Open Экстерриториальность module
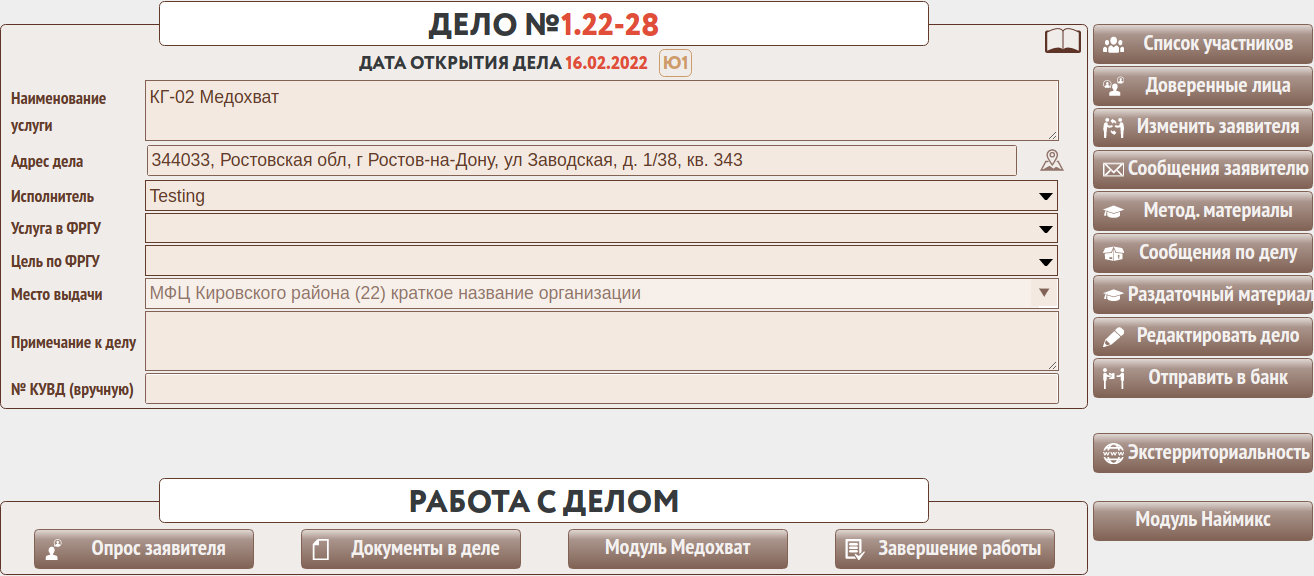1314x576 pixels. [1203, 452]
